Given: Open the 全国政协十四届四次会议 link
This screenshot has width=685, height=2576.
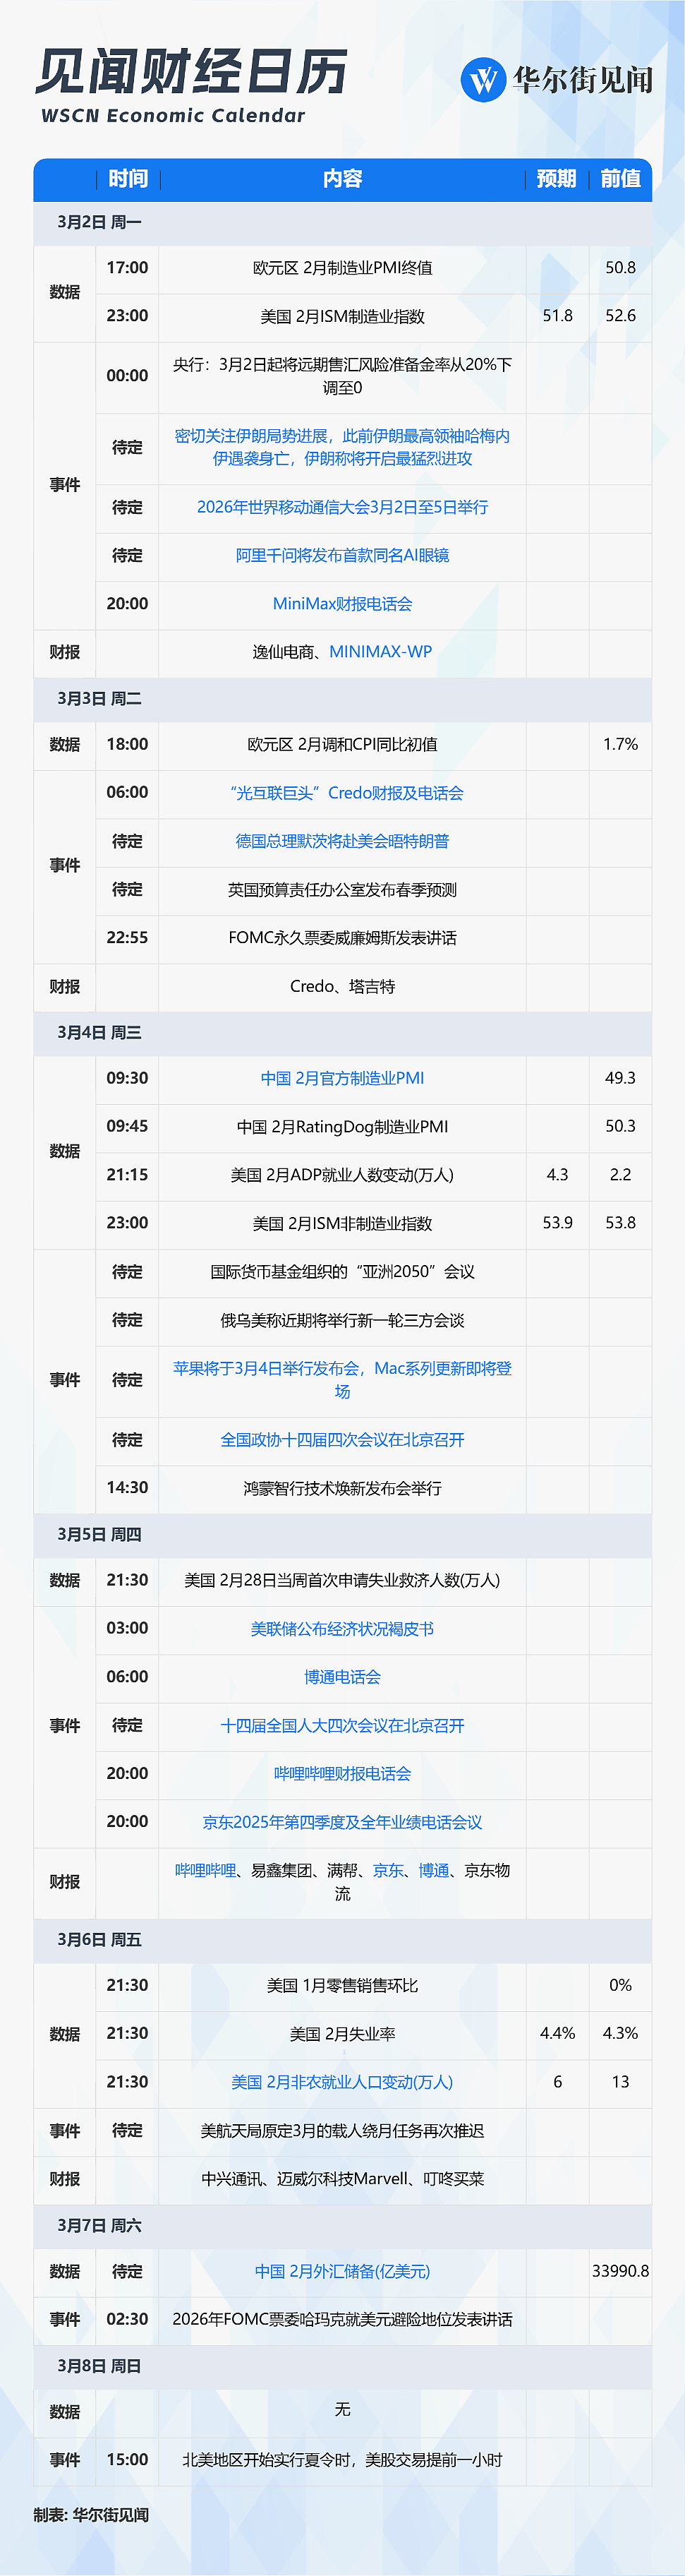Looking at the screenshot, I should click(342, 1440).
